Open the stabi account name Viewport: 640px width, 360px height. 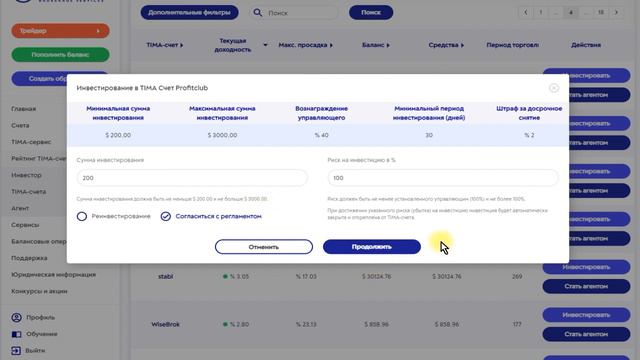166,276
